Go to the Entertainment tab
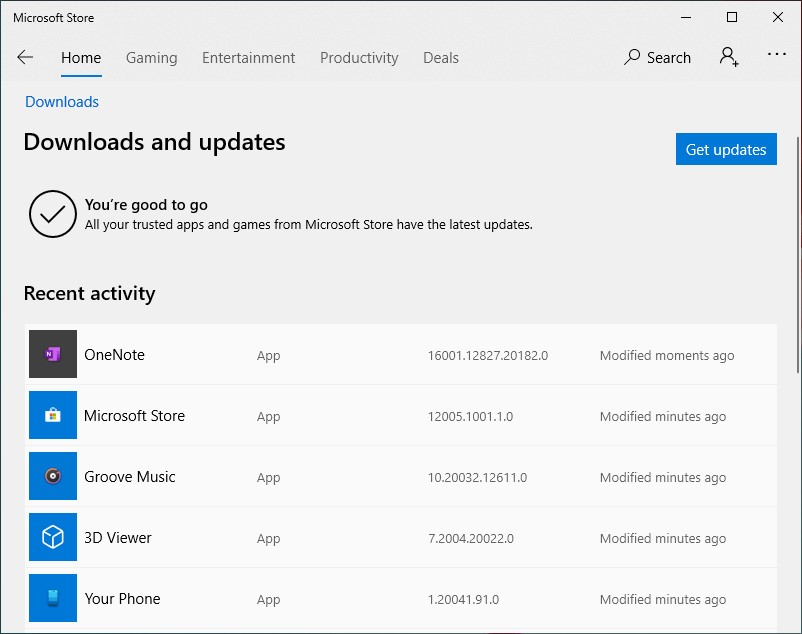The image size is (802, 634). coord(249,58)
